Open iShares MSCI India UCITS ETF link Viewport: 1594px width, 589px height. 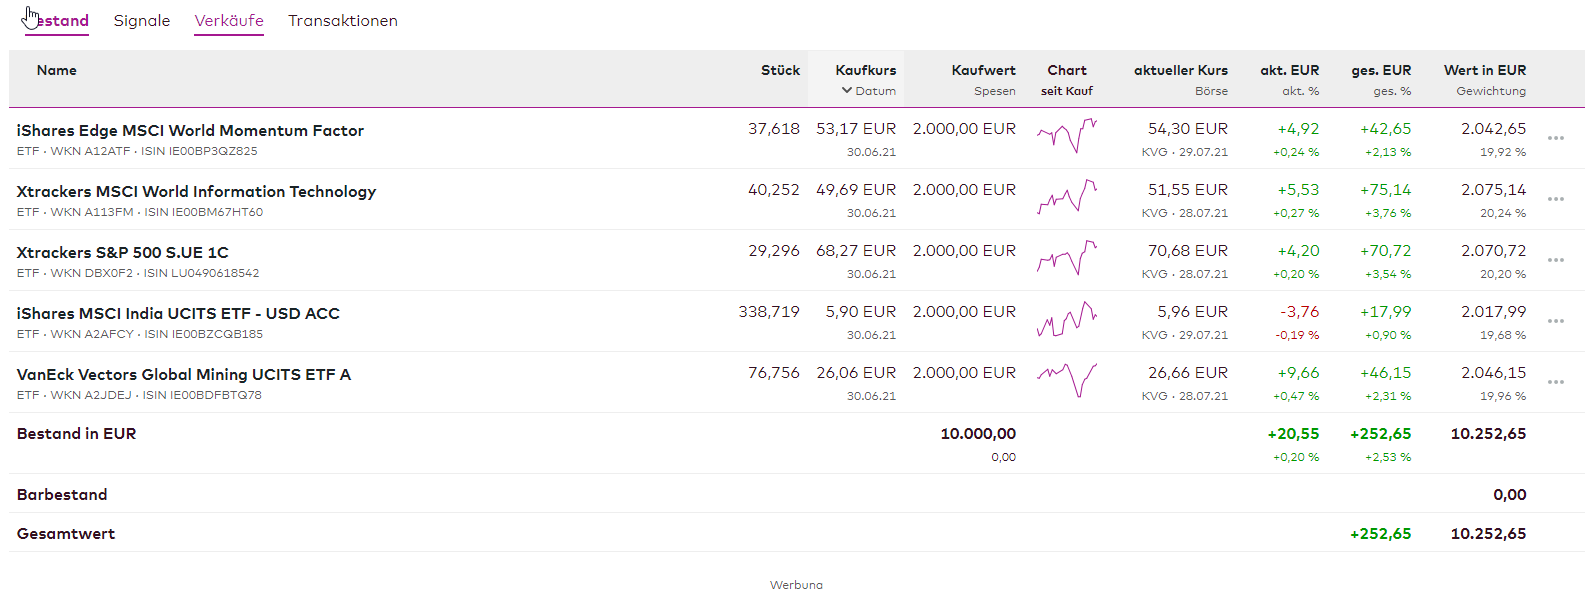tap(178, 314)
